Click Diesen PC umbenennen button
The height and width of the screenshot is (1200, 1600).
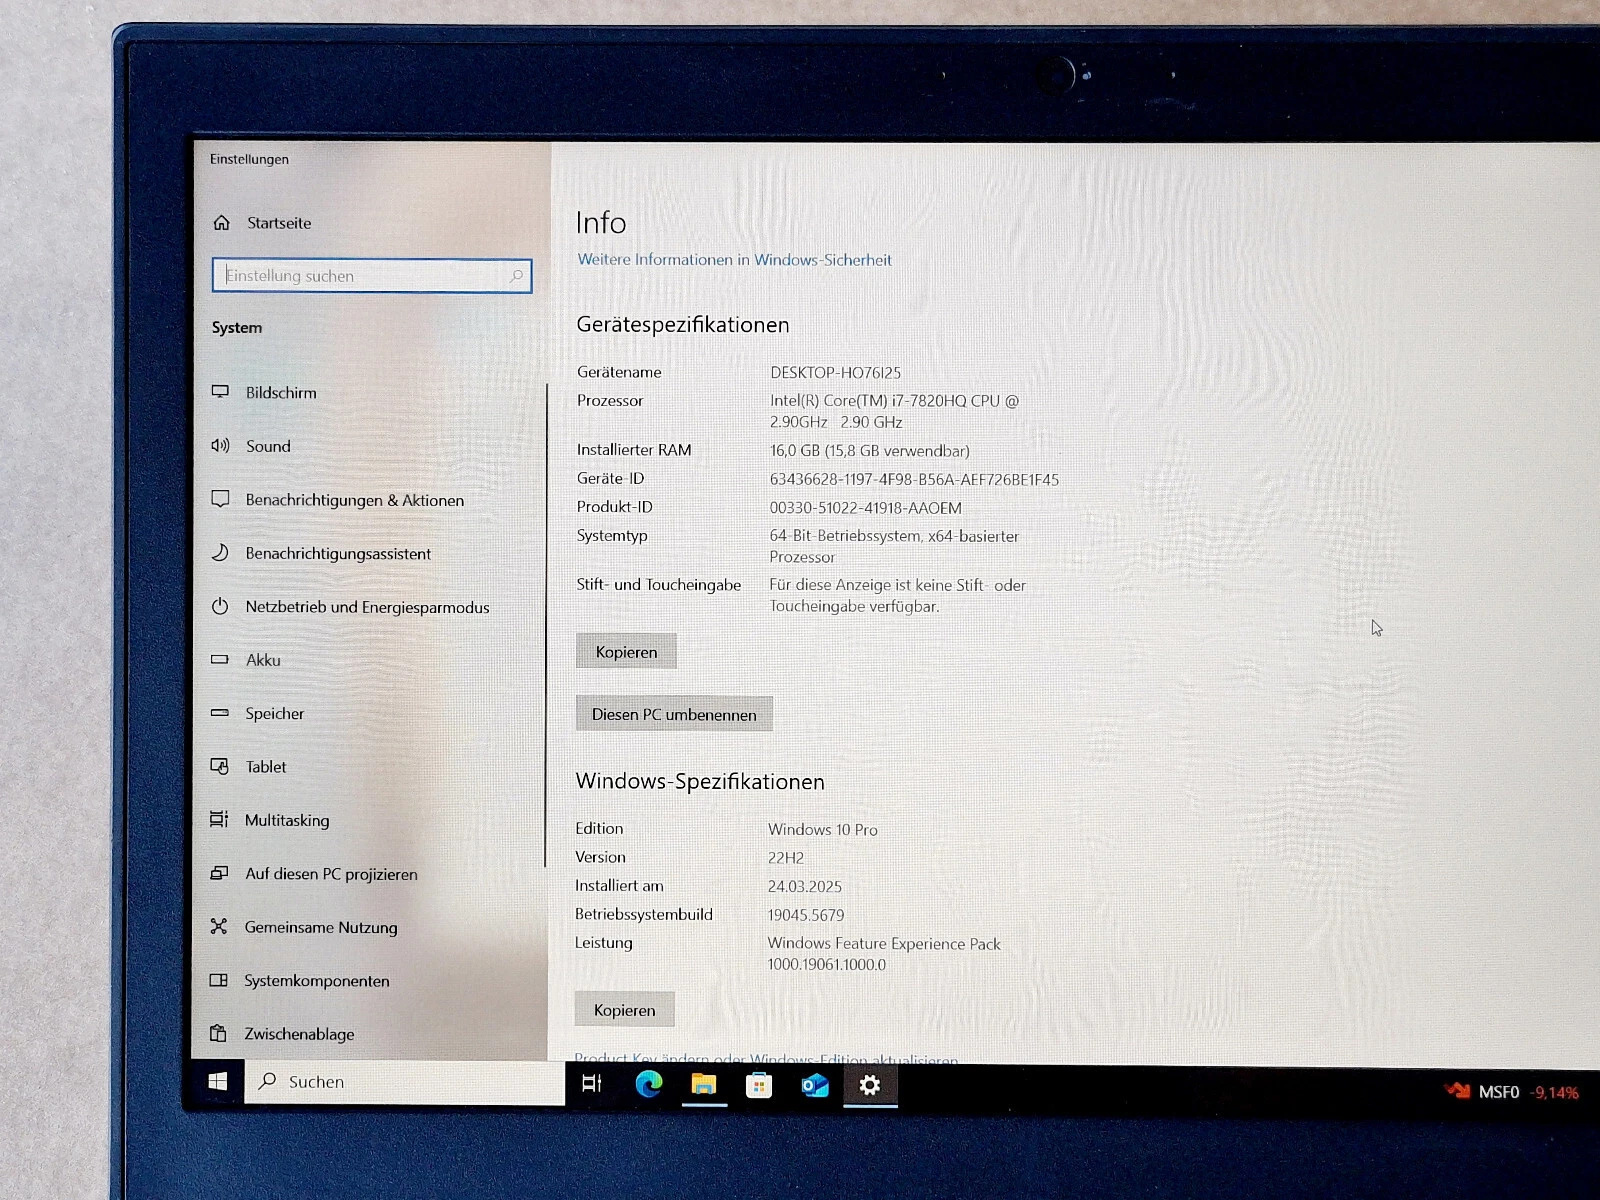pyautogui.click(x=674, y=714)
